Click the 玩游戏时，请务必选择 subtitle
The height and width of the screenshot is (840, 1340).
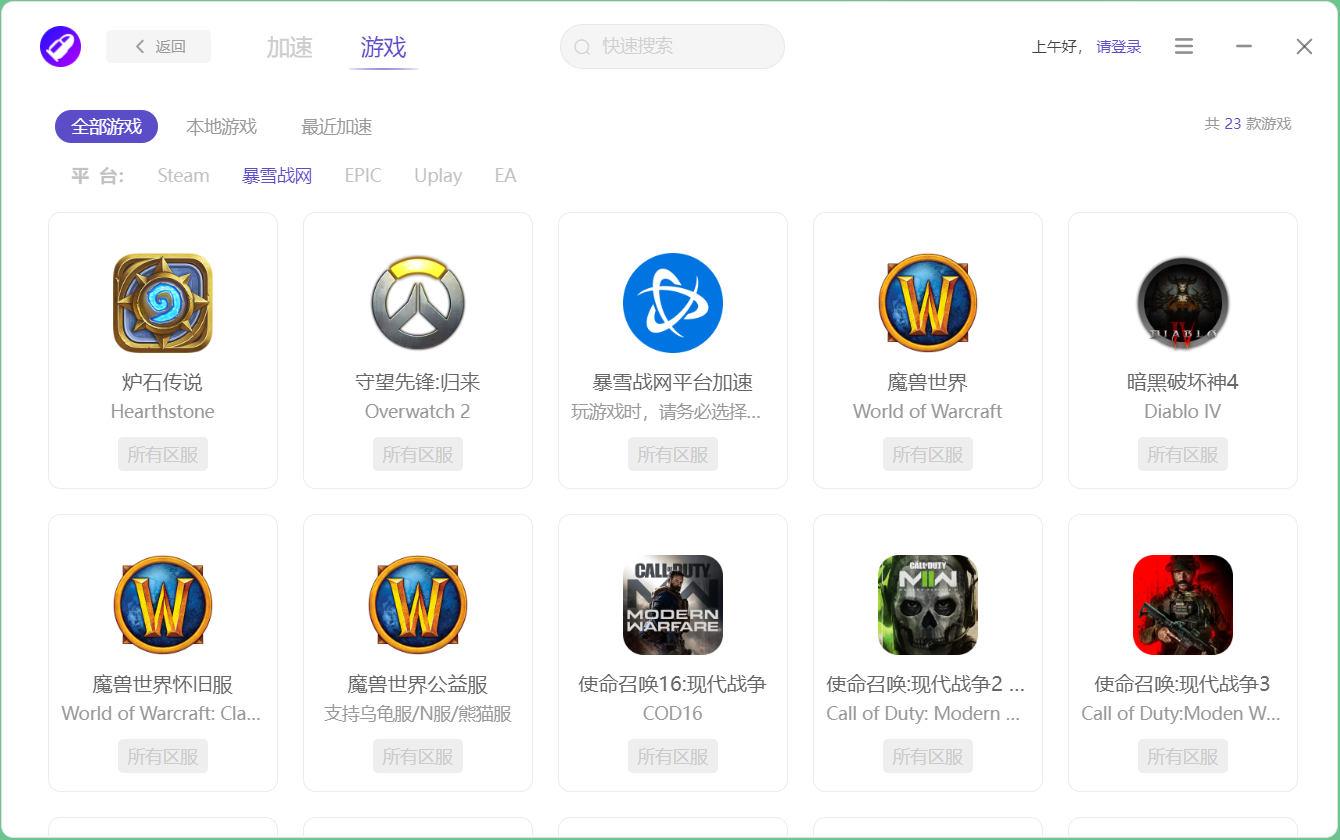pos(666,411)
